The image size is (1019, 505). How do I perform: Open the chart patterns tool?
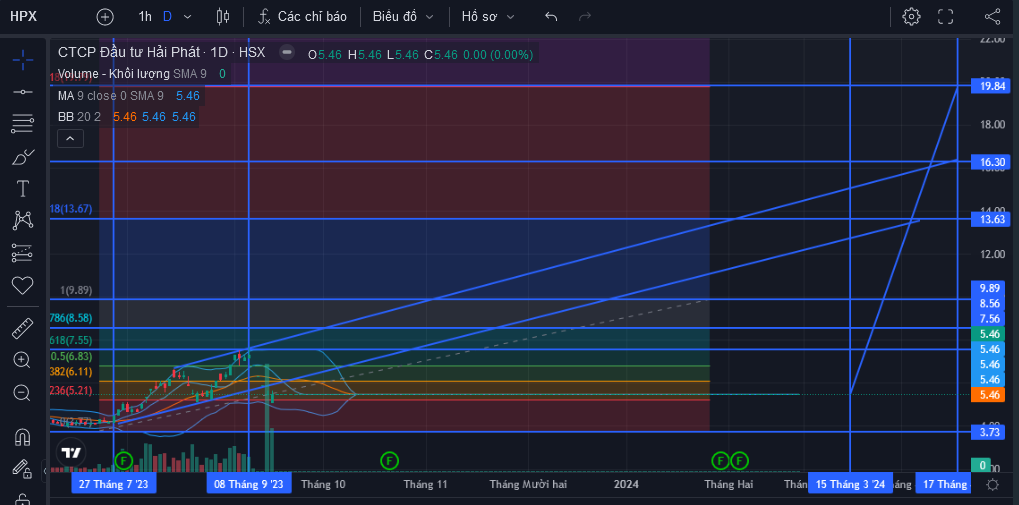point(23,220)
